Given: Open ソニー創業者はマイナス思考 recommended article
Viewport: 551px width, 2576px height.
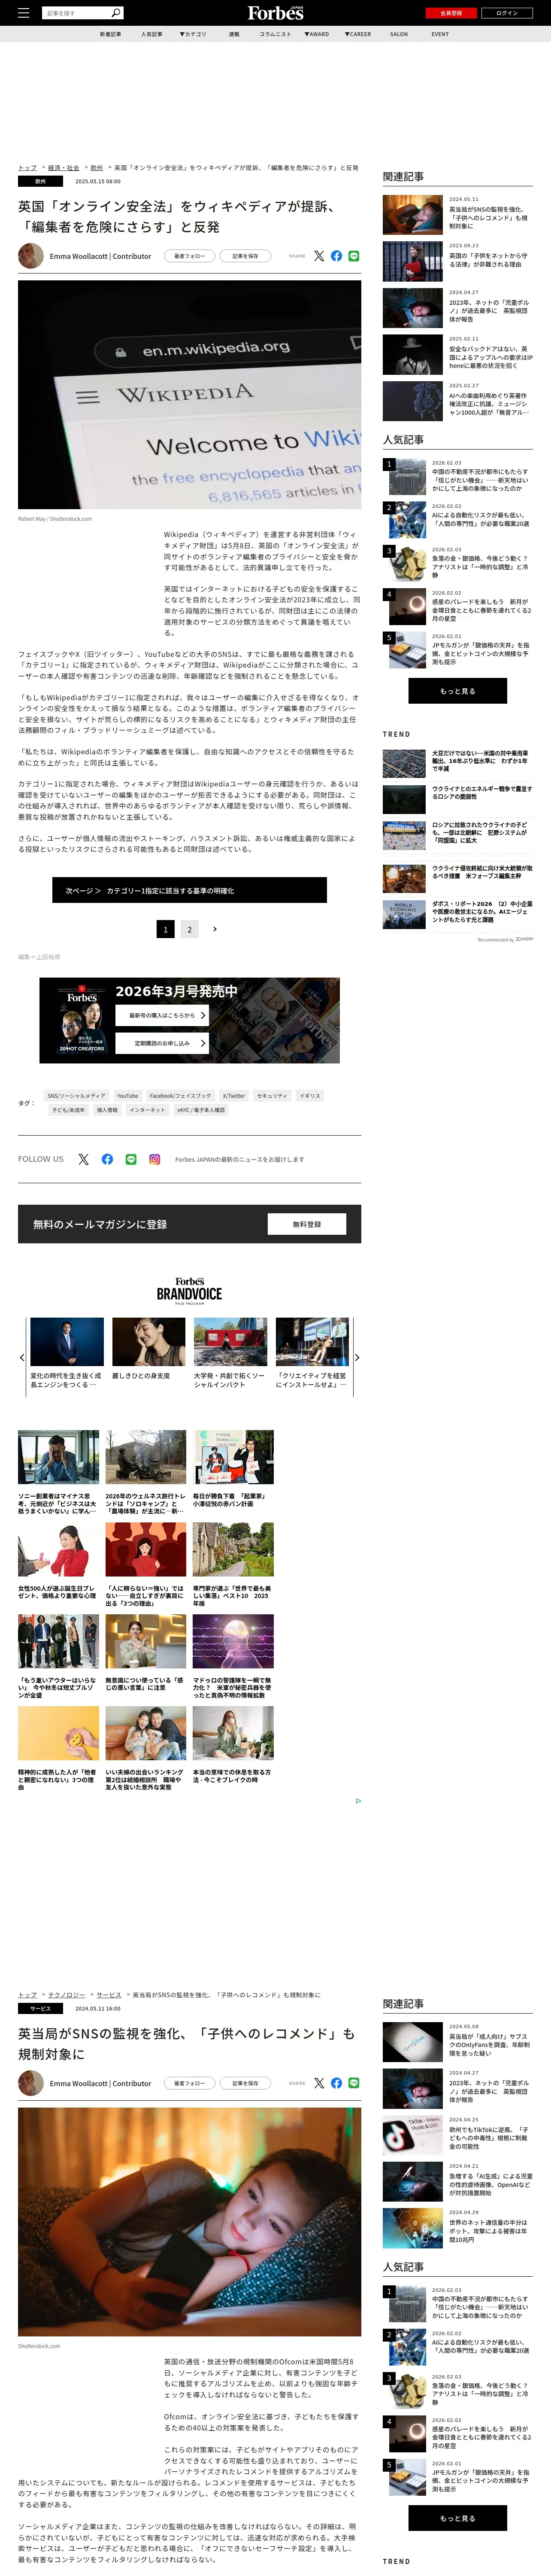Looking at the screenshot, I should (58, 1472).
